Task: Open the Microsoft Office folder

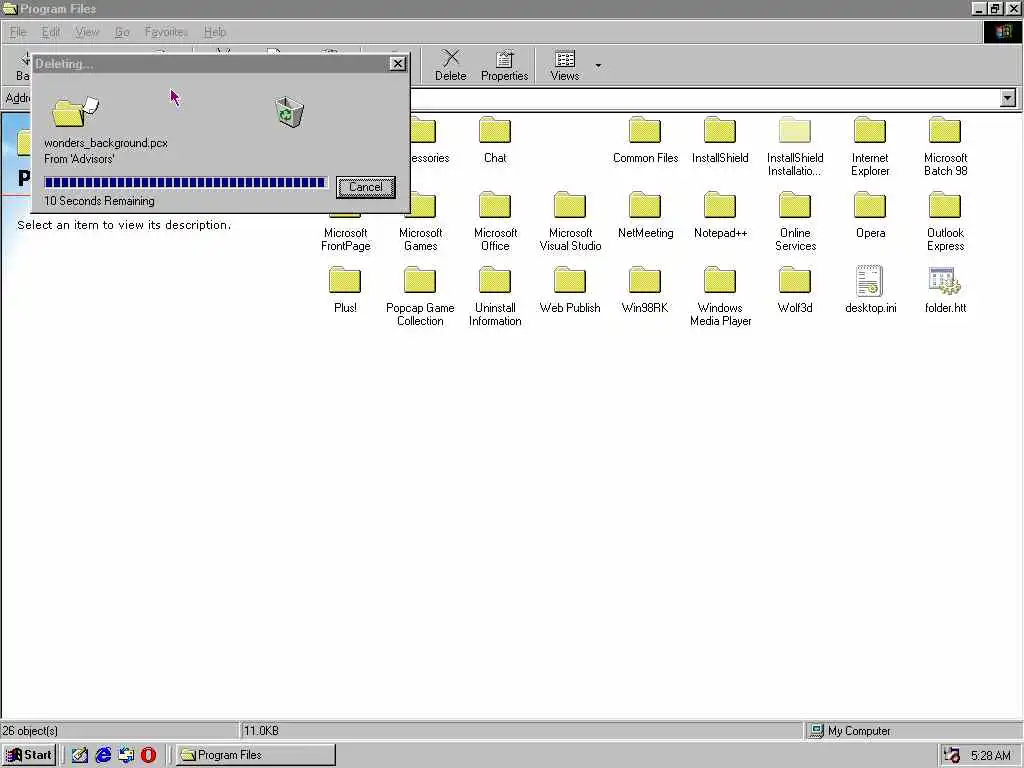Action: coord(495,221)
